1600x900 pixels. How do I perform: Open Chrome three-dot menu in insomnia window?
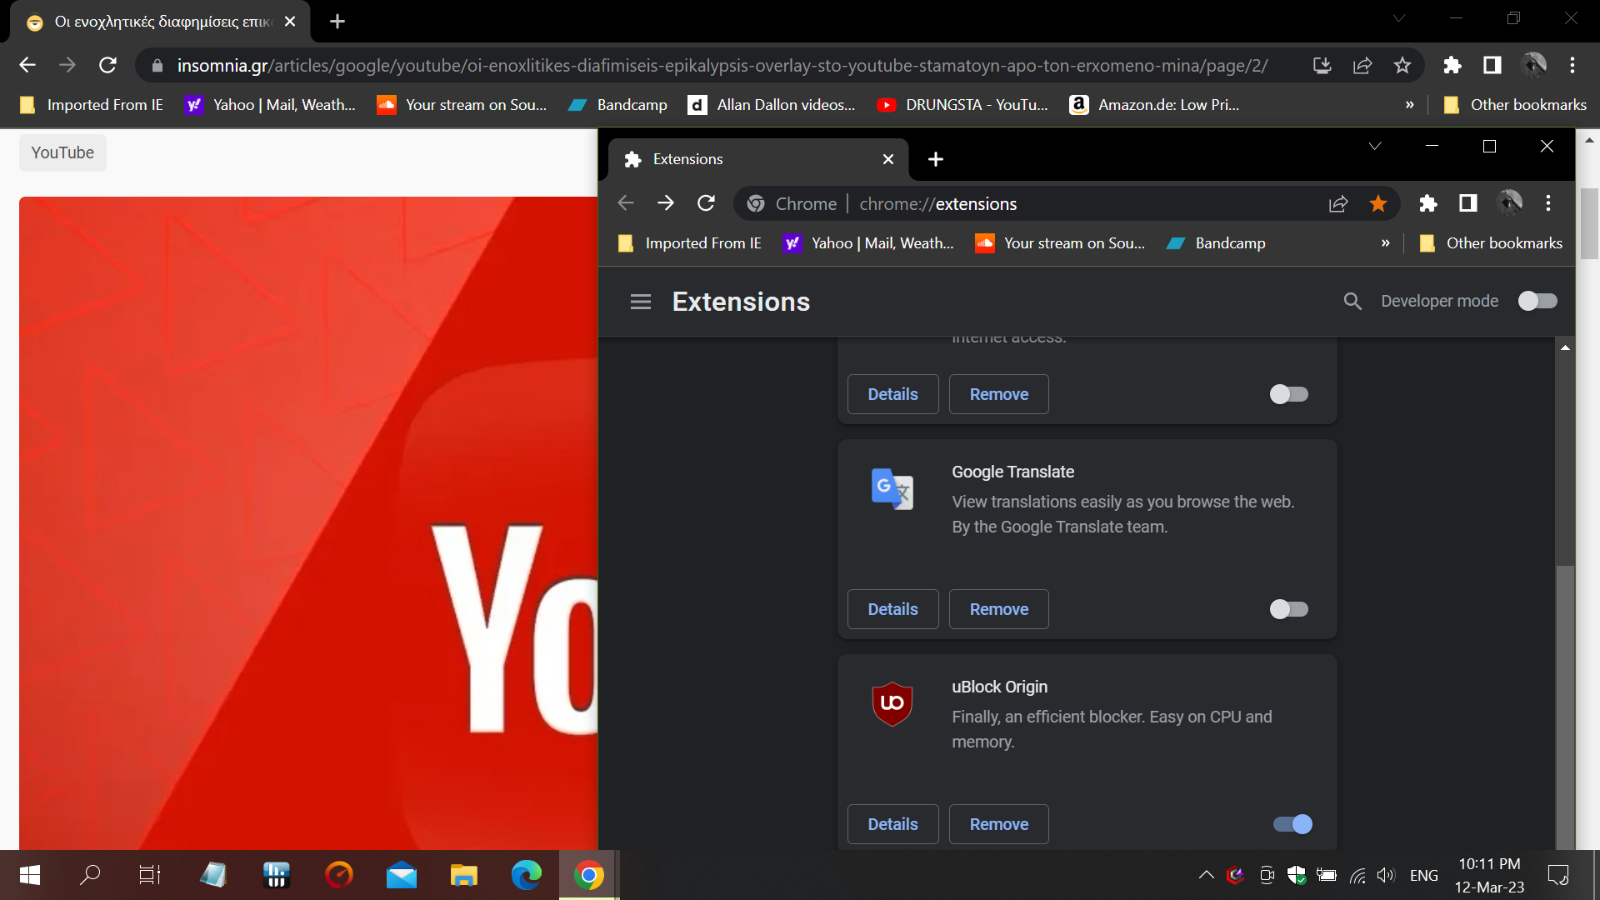click(1572, 65)
